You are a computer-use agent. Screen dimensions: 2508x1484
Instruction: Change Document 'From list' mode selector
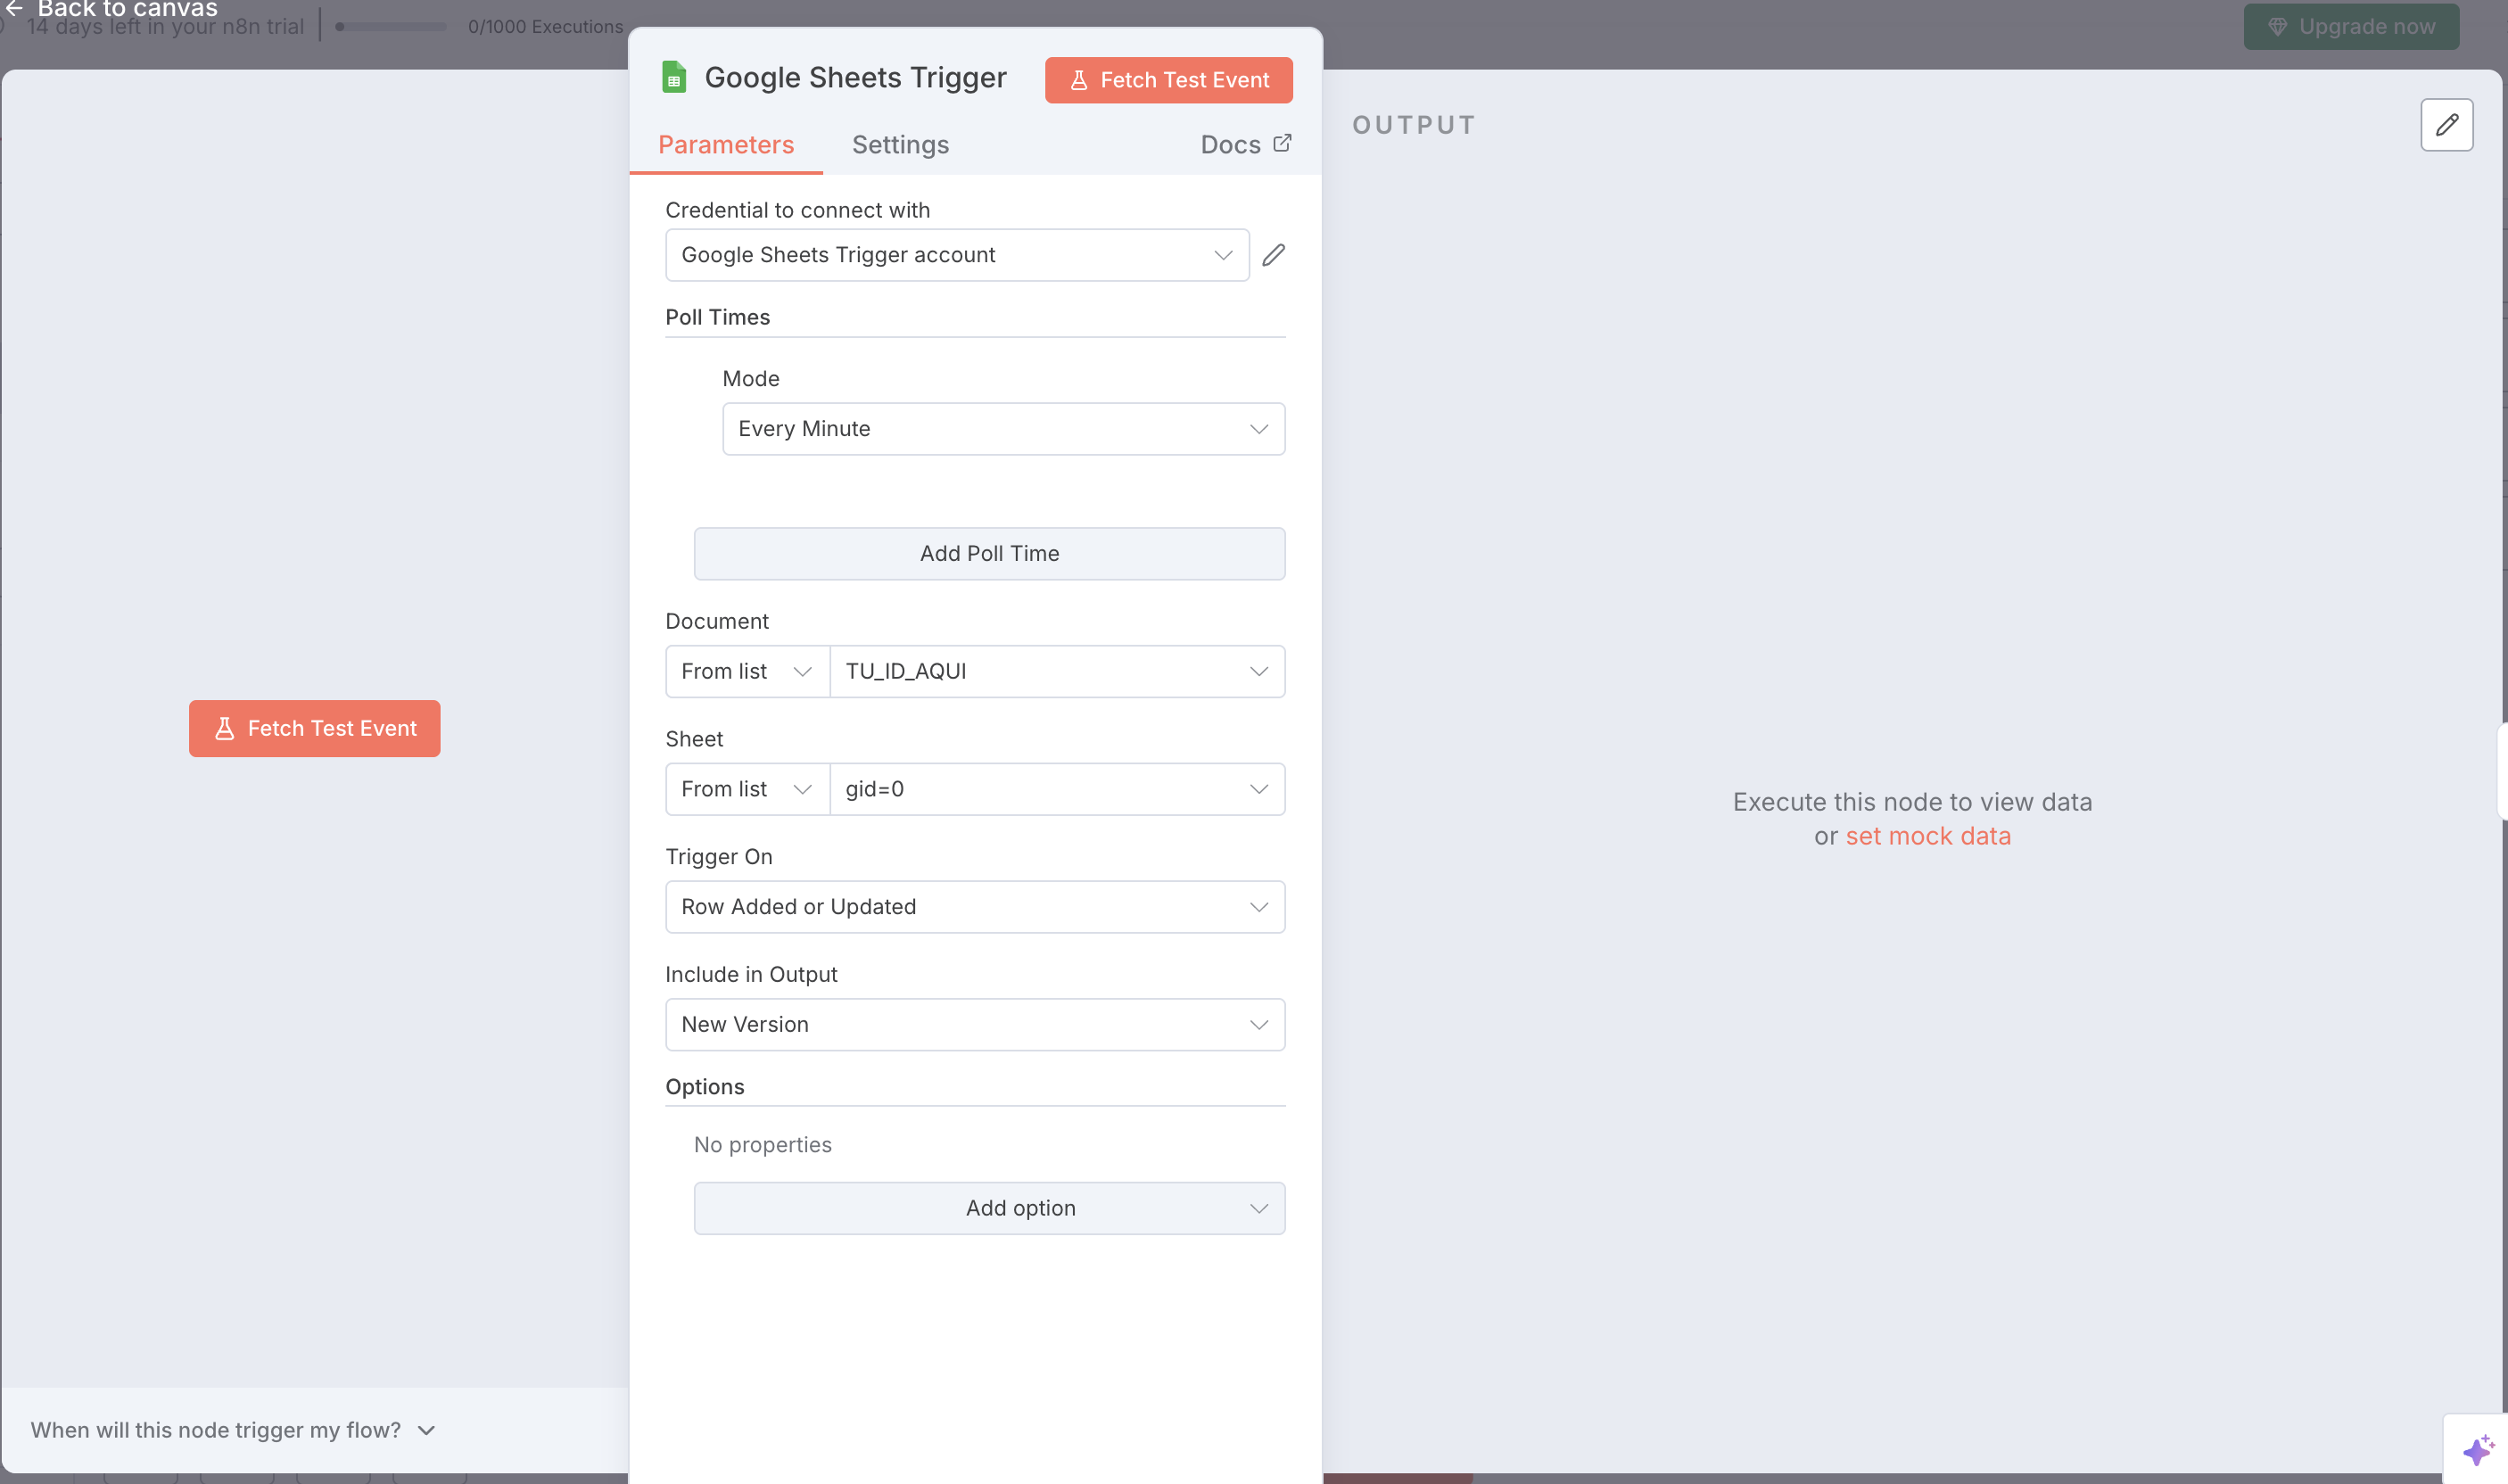[746, 671]
